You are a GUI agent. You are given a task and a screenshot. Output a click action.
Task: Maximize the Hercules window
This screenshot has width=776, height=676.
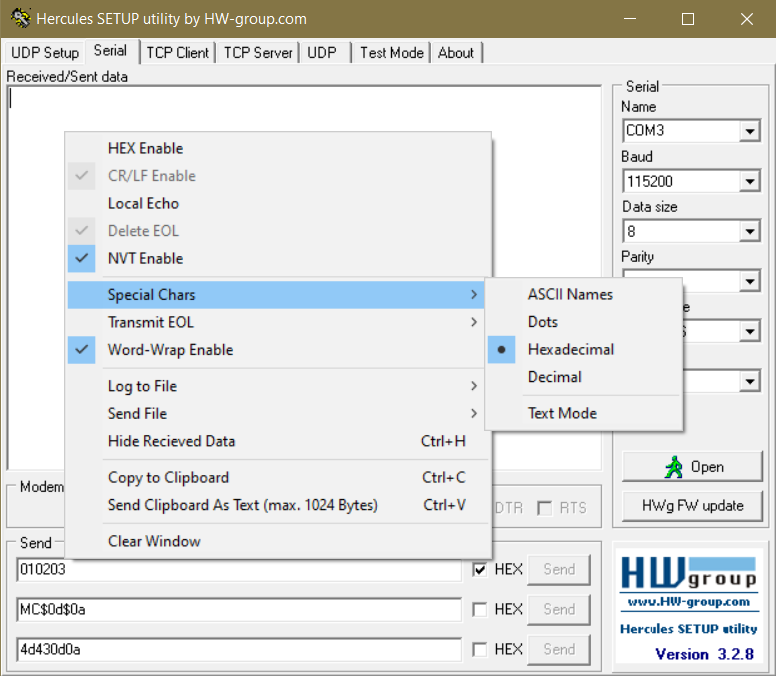tap(688, 19)
